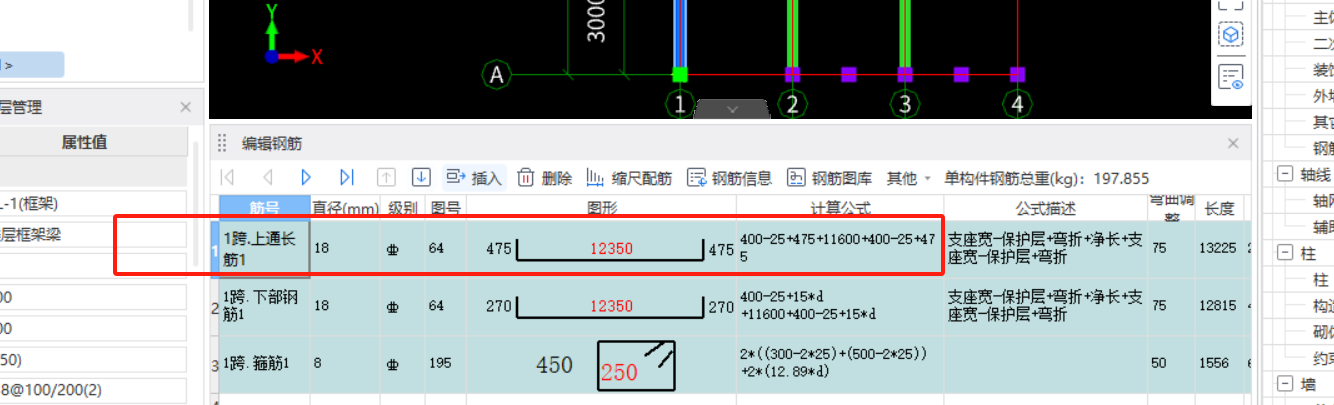Click the 直径(mm) column header
1334x405 pixels.
[x=345, y=208]
